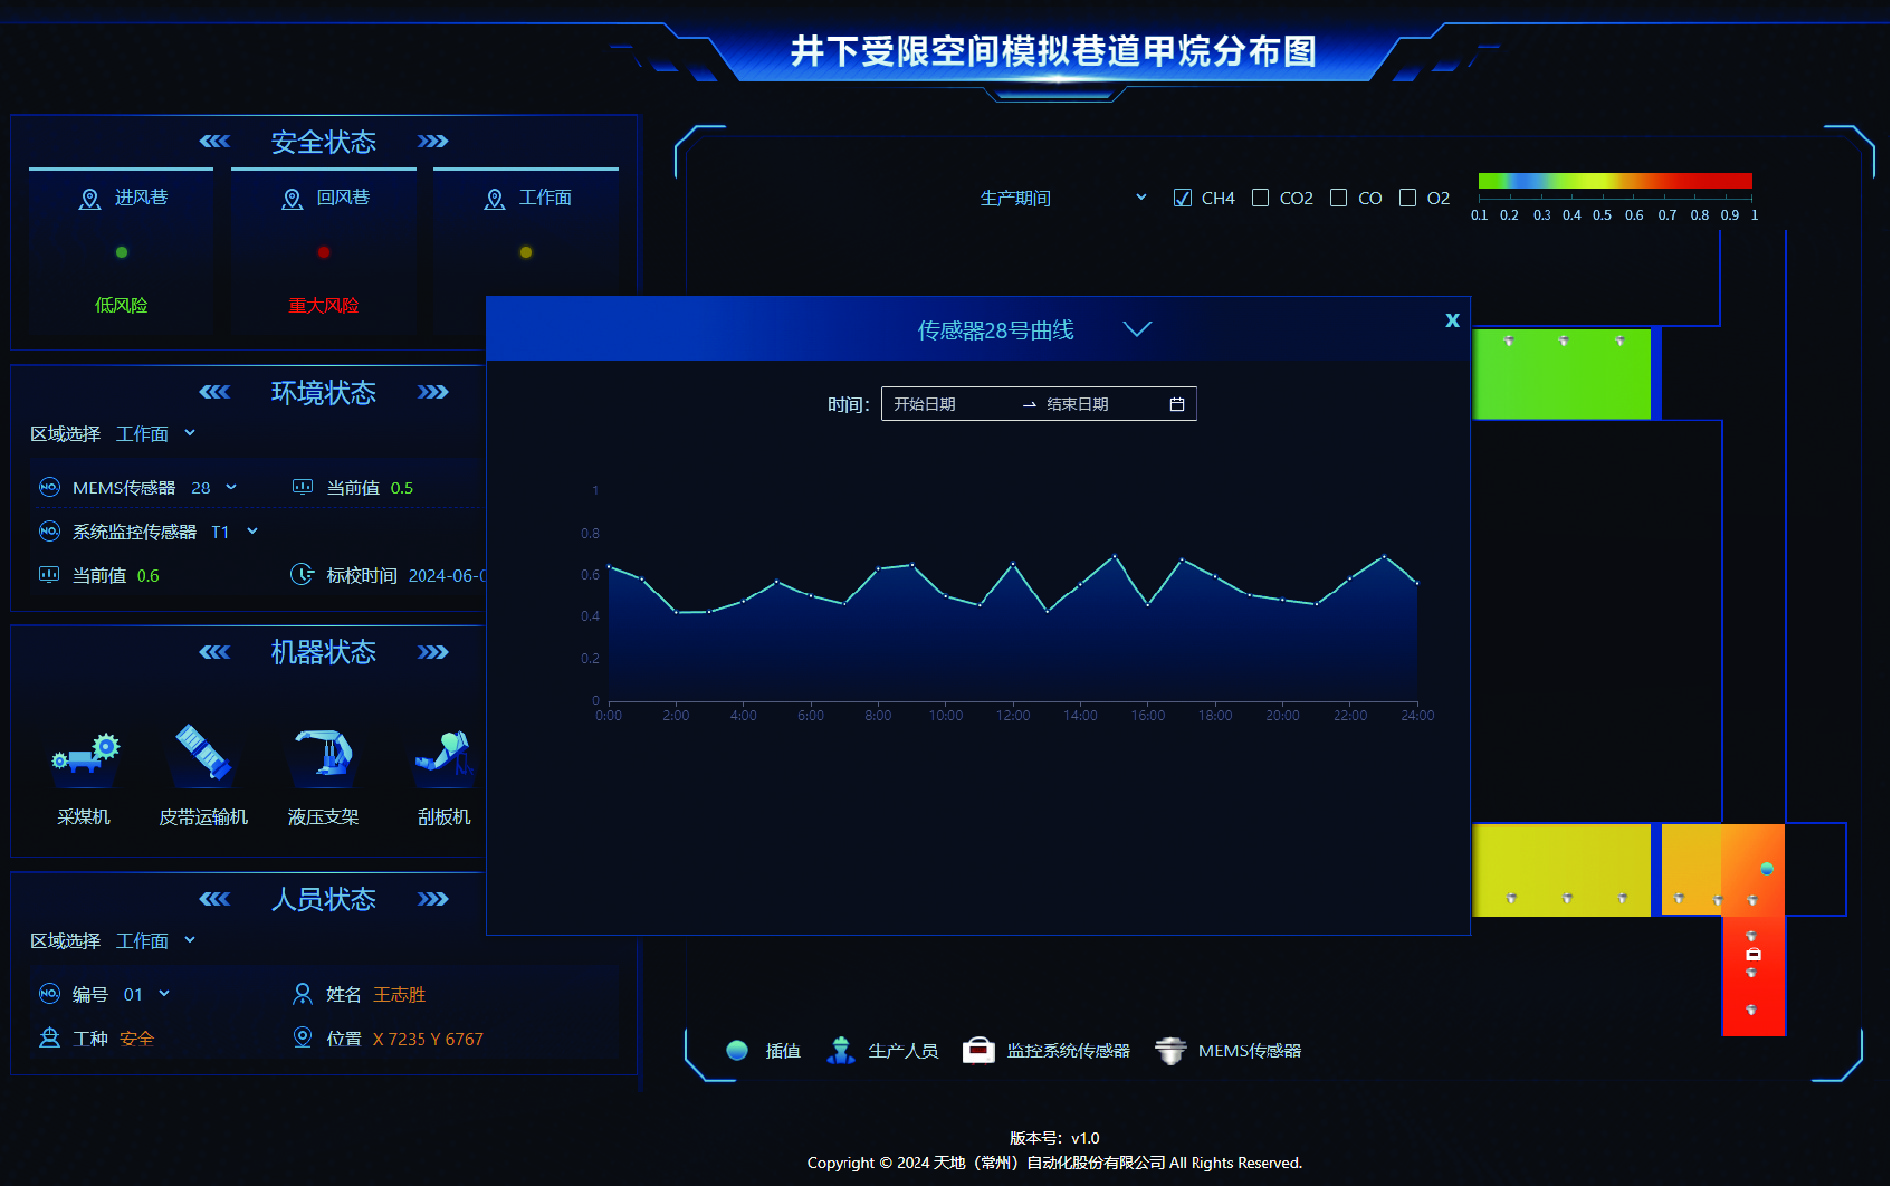The width and height of the screenshot is (1890, 1186).
Task: Click right arrows next to 安全状态 header
Action: [433, 141]
